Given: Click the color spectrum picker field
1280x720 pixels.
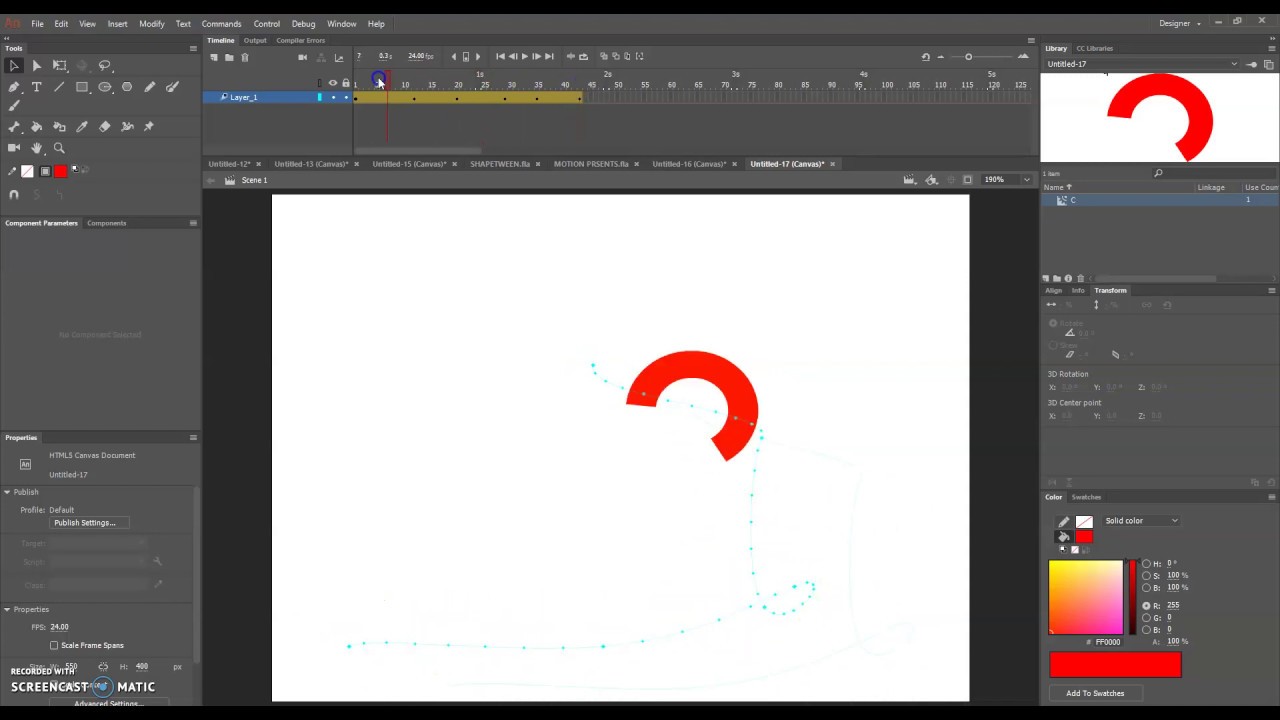Looking at the screenshot, I should [x=1086, y=597].
